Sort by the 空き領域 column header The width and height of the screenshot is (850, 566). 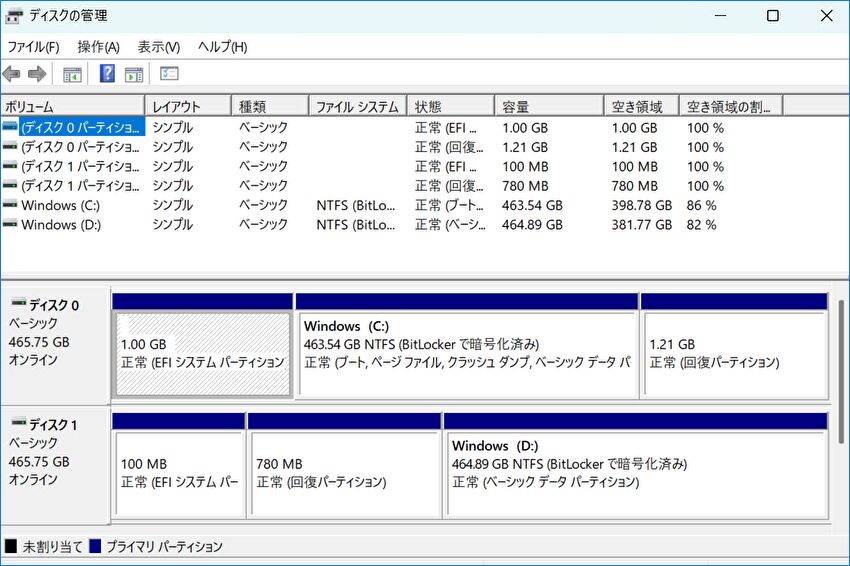point(641,106)
